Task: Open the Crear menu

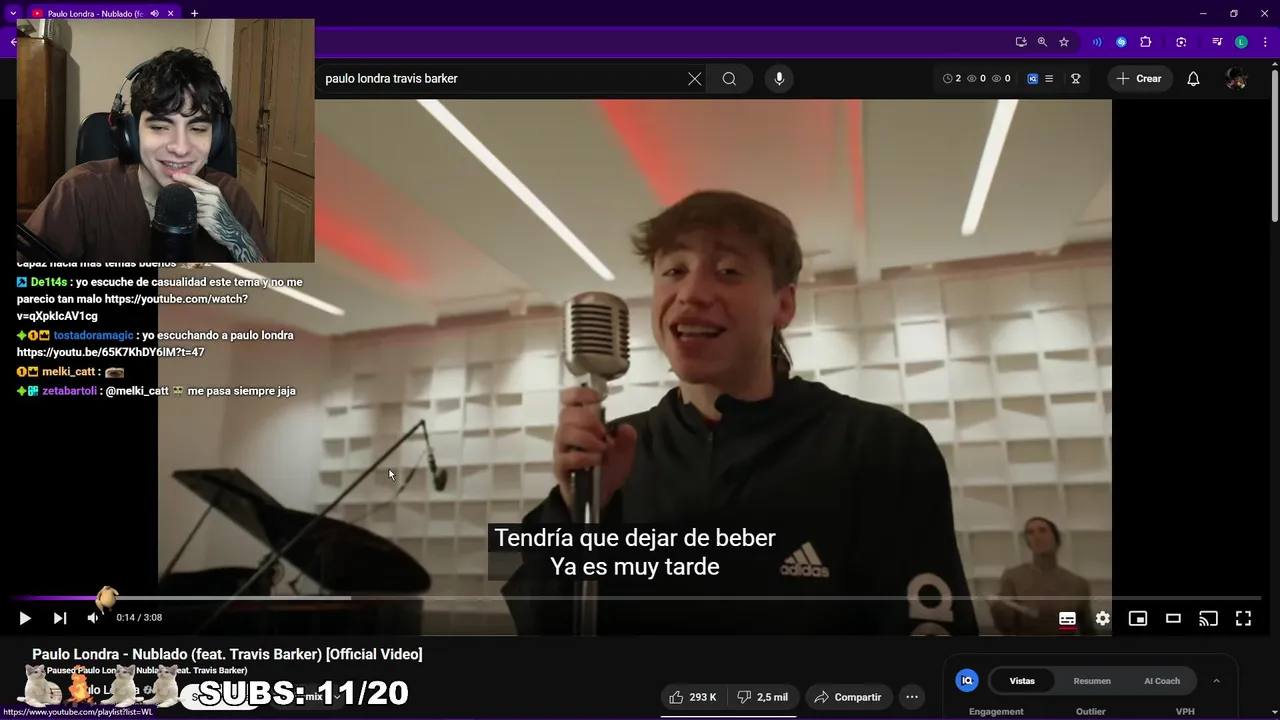Action: click(1139, 79)
